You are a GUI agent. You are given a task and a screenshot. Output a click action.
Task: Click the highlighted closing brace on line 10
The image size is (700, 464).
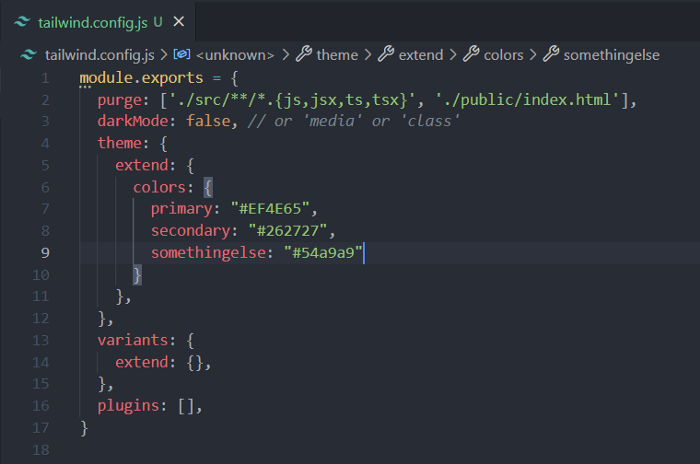click(137, 275)
